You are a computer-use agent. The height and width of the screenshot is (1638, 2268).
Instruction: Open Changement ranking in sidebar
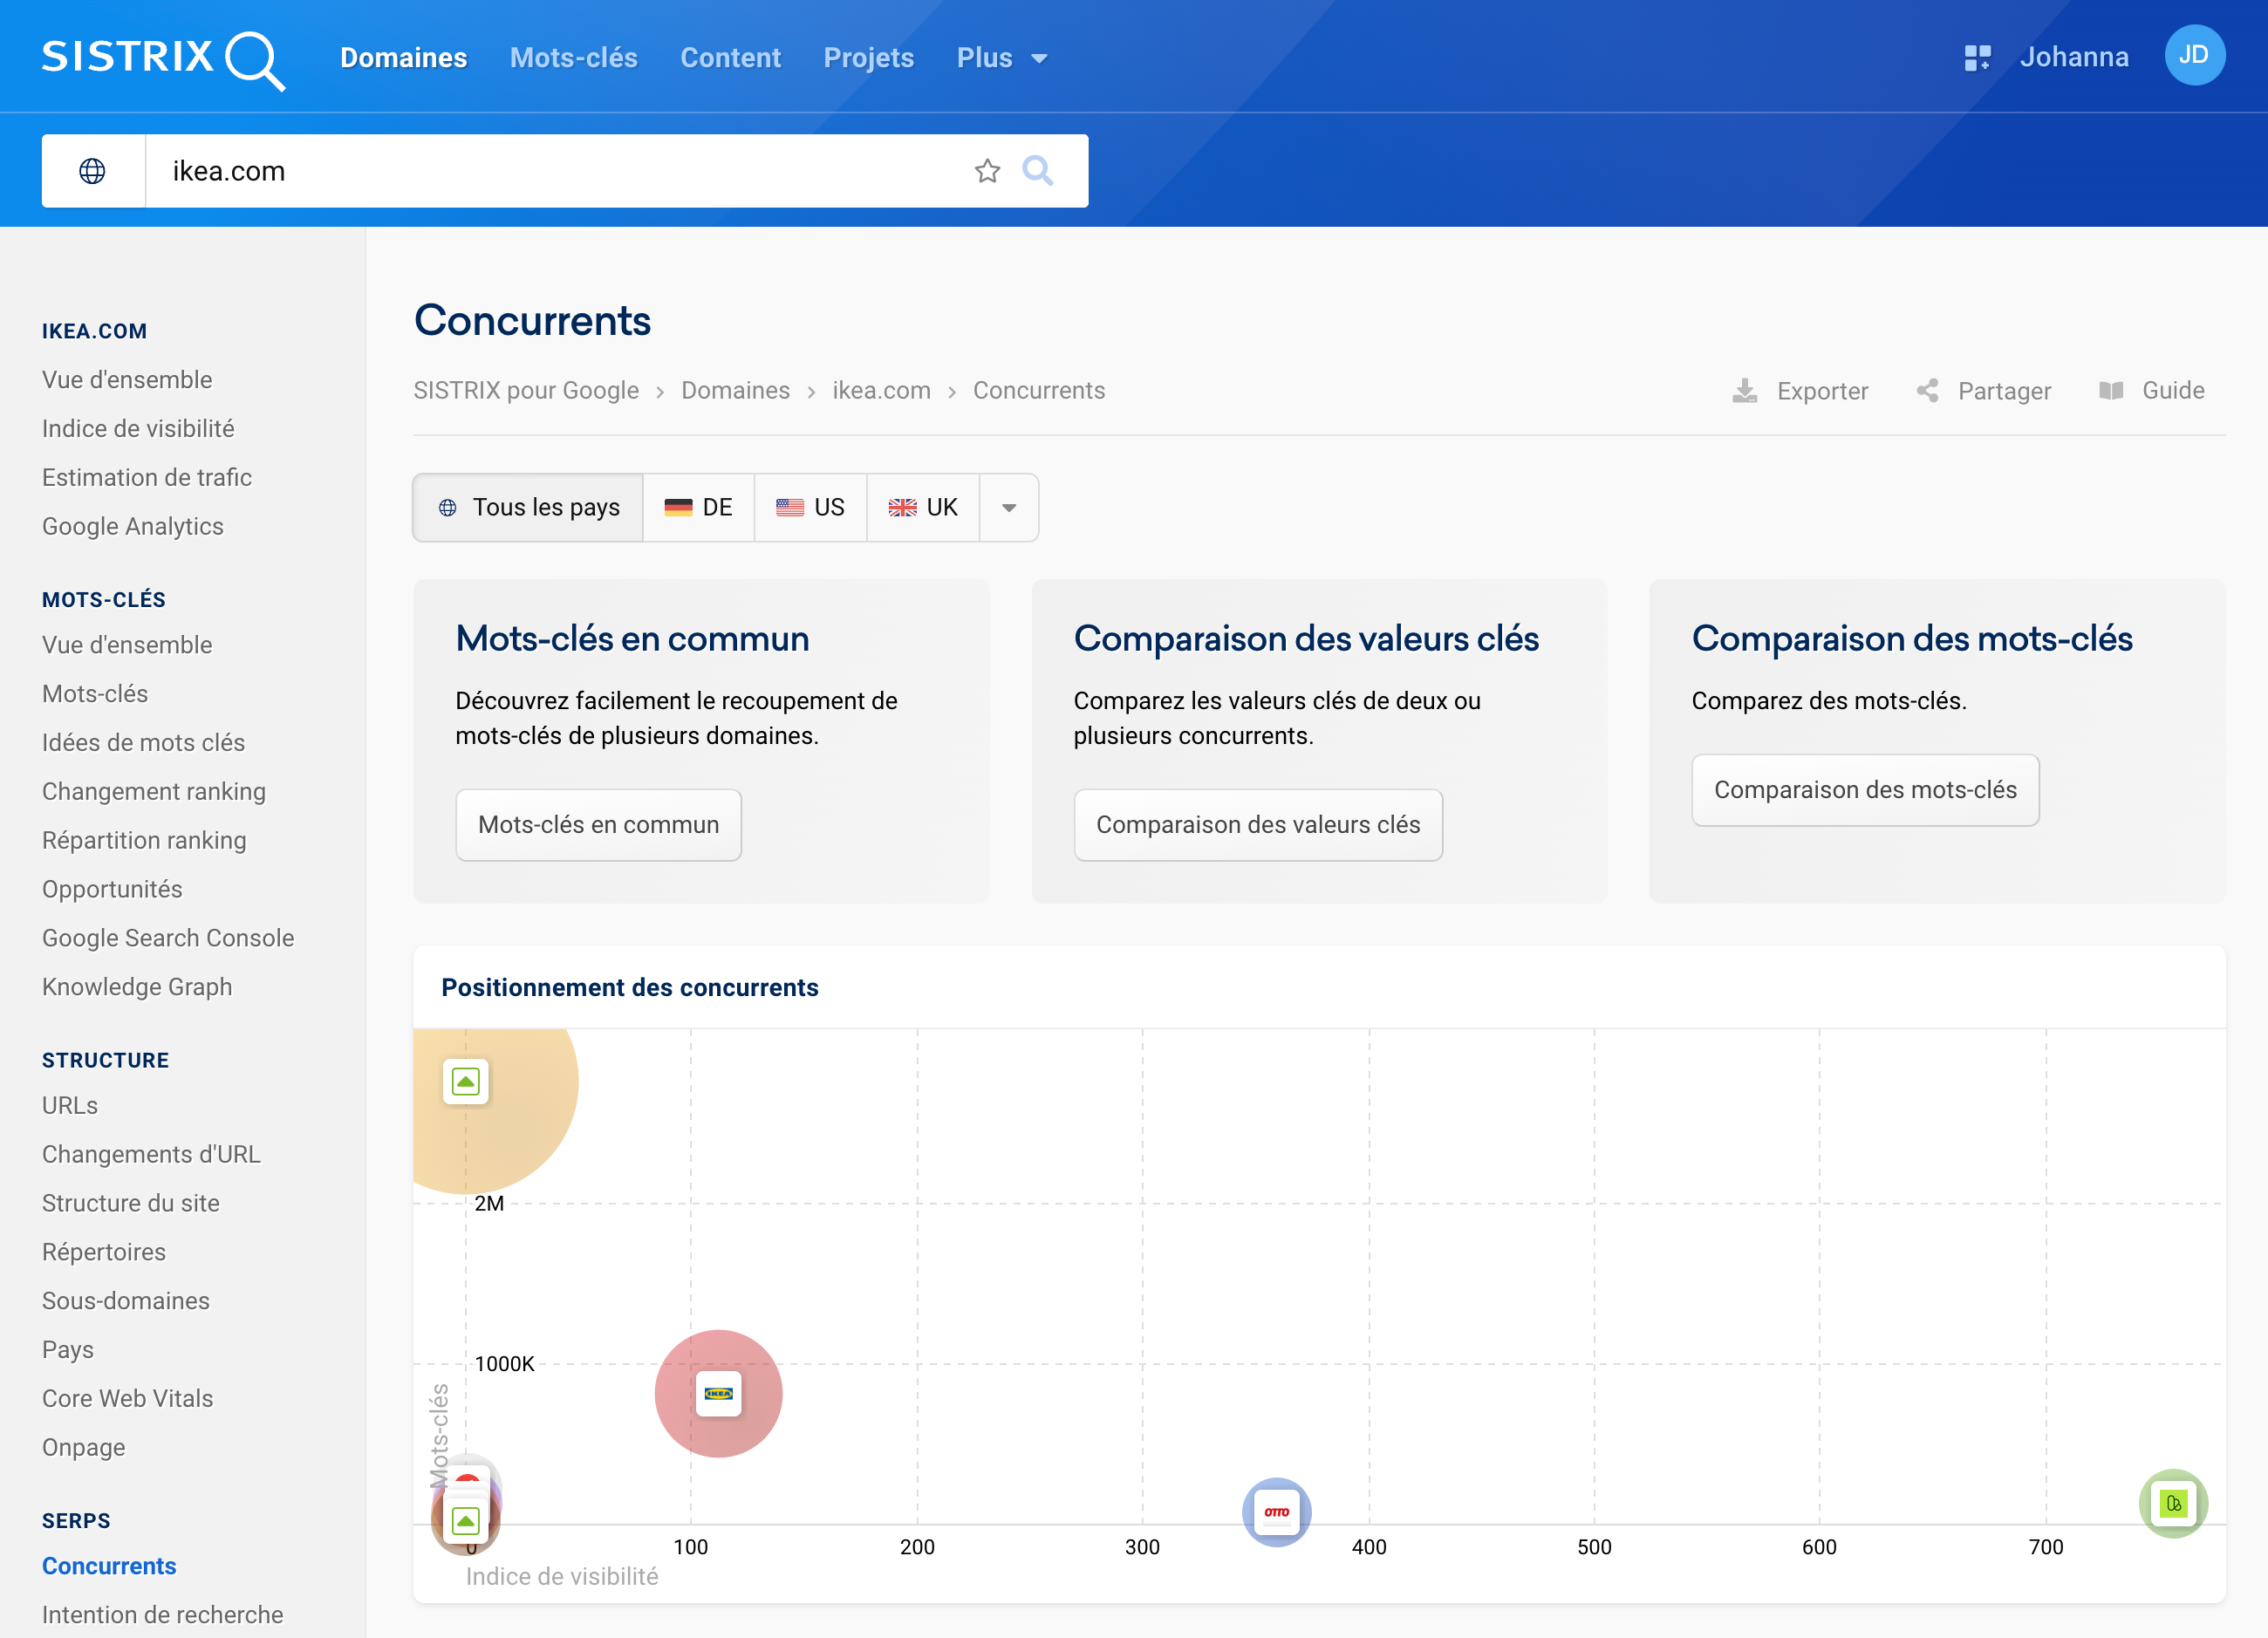point(154,792)
